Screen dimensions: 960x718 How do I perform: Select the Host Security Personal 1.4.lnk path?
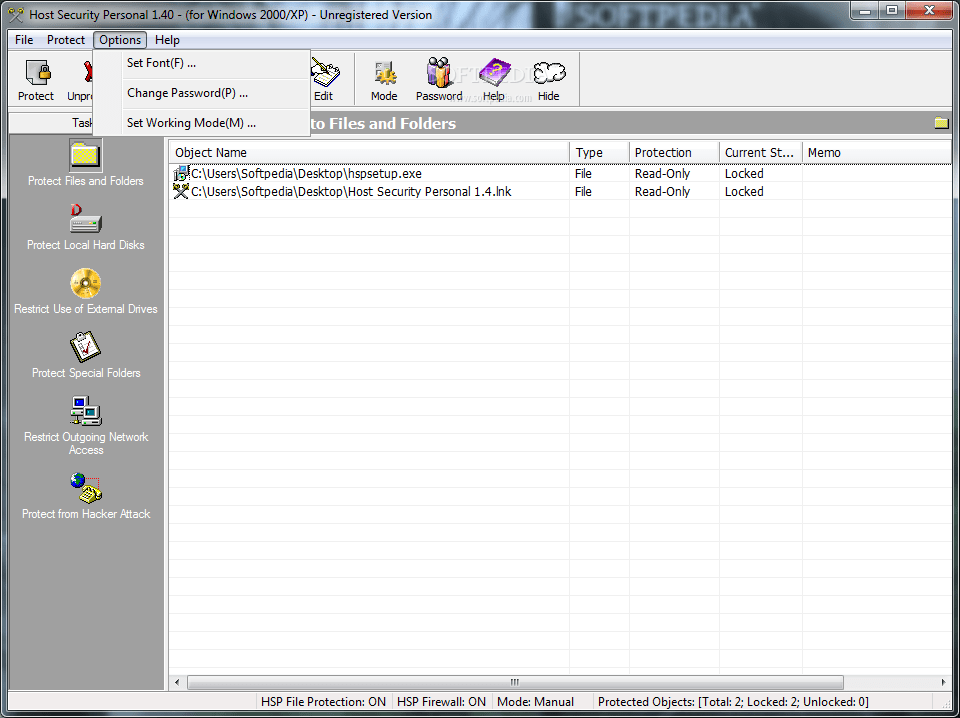coord(351,192)
